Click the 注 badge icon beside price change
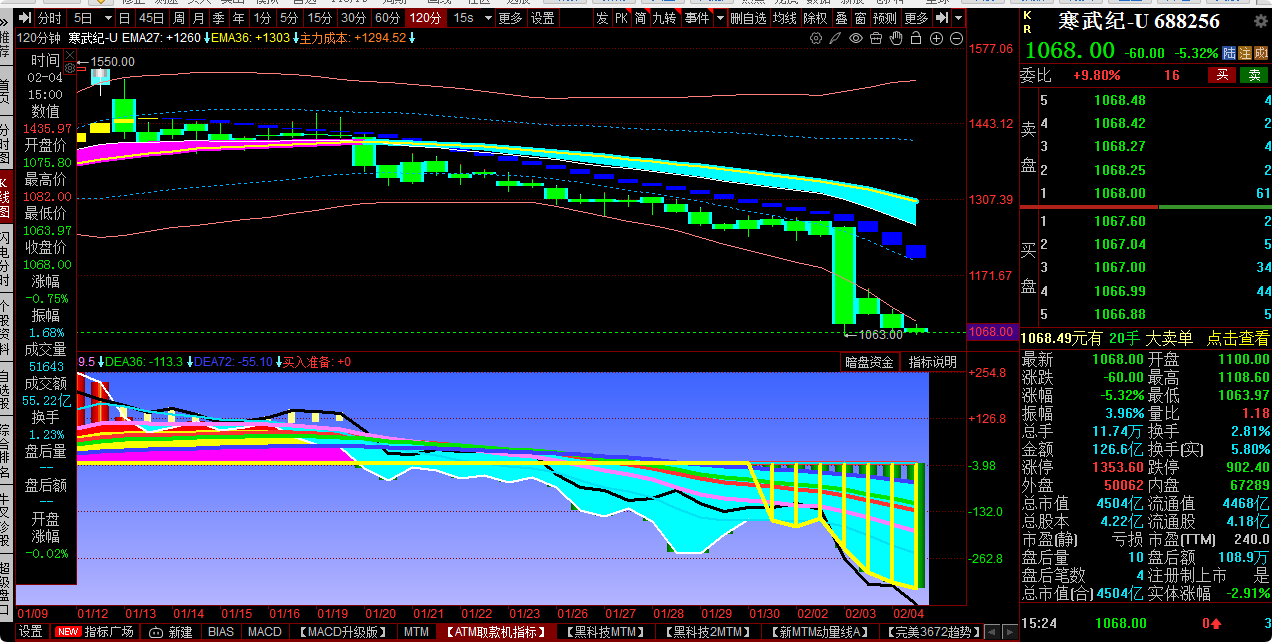The height and width of the screenshot is (642, 1272). (1246, 52)
